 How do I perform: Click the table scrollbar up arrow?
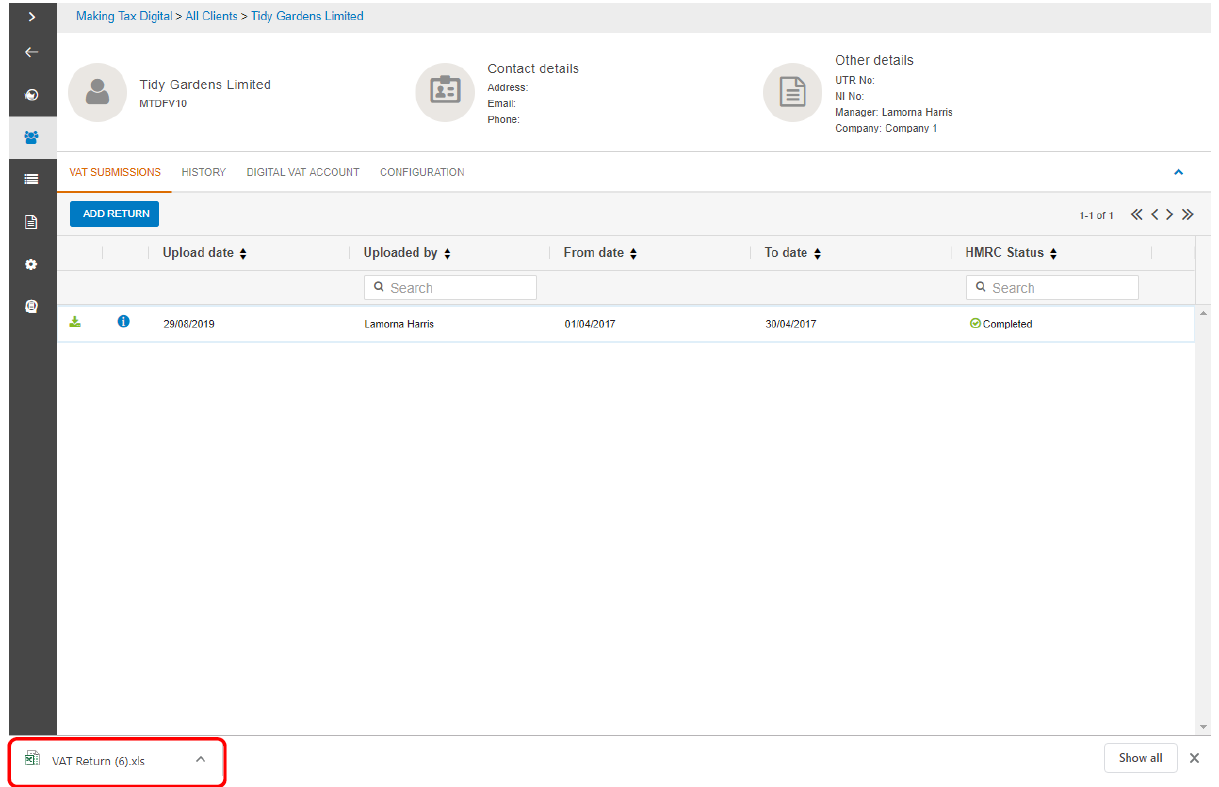1203,314
